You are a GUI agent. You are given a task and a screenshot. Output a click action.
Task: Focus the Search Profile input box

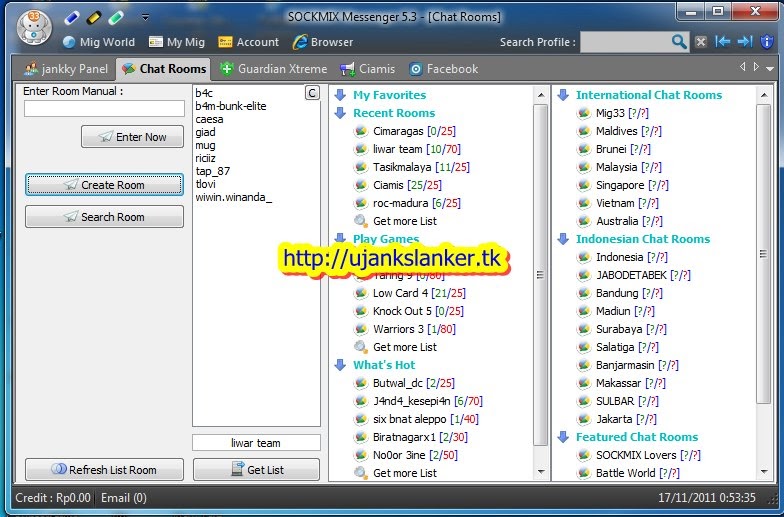point(625,42)
